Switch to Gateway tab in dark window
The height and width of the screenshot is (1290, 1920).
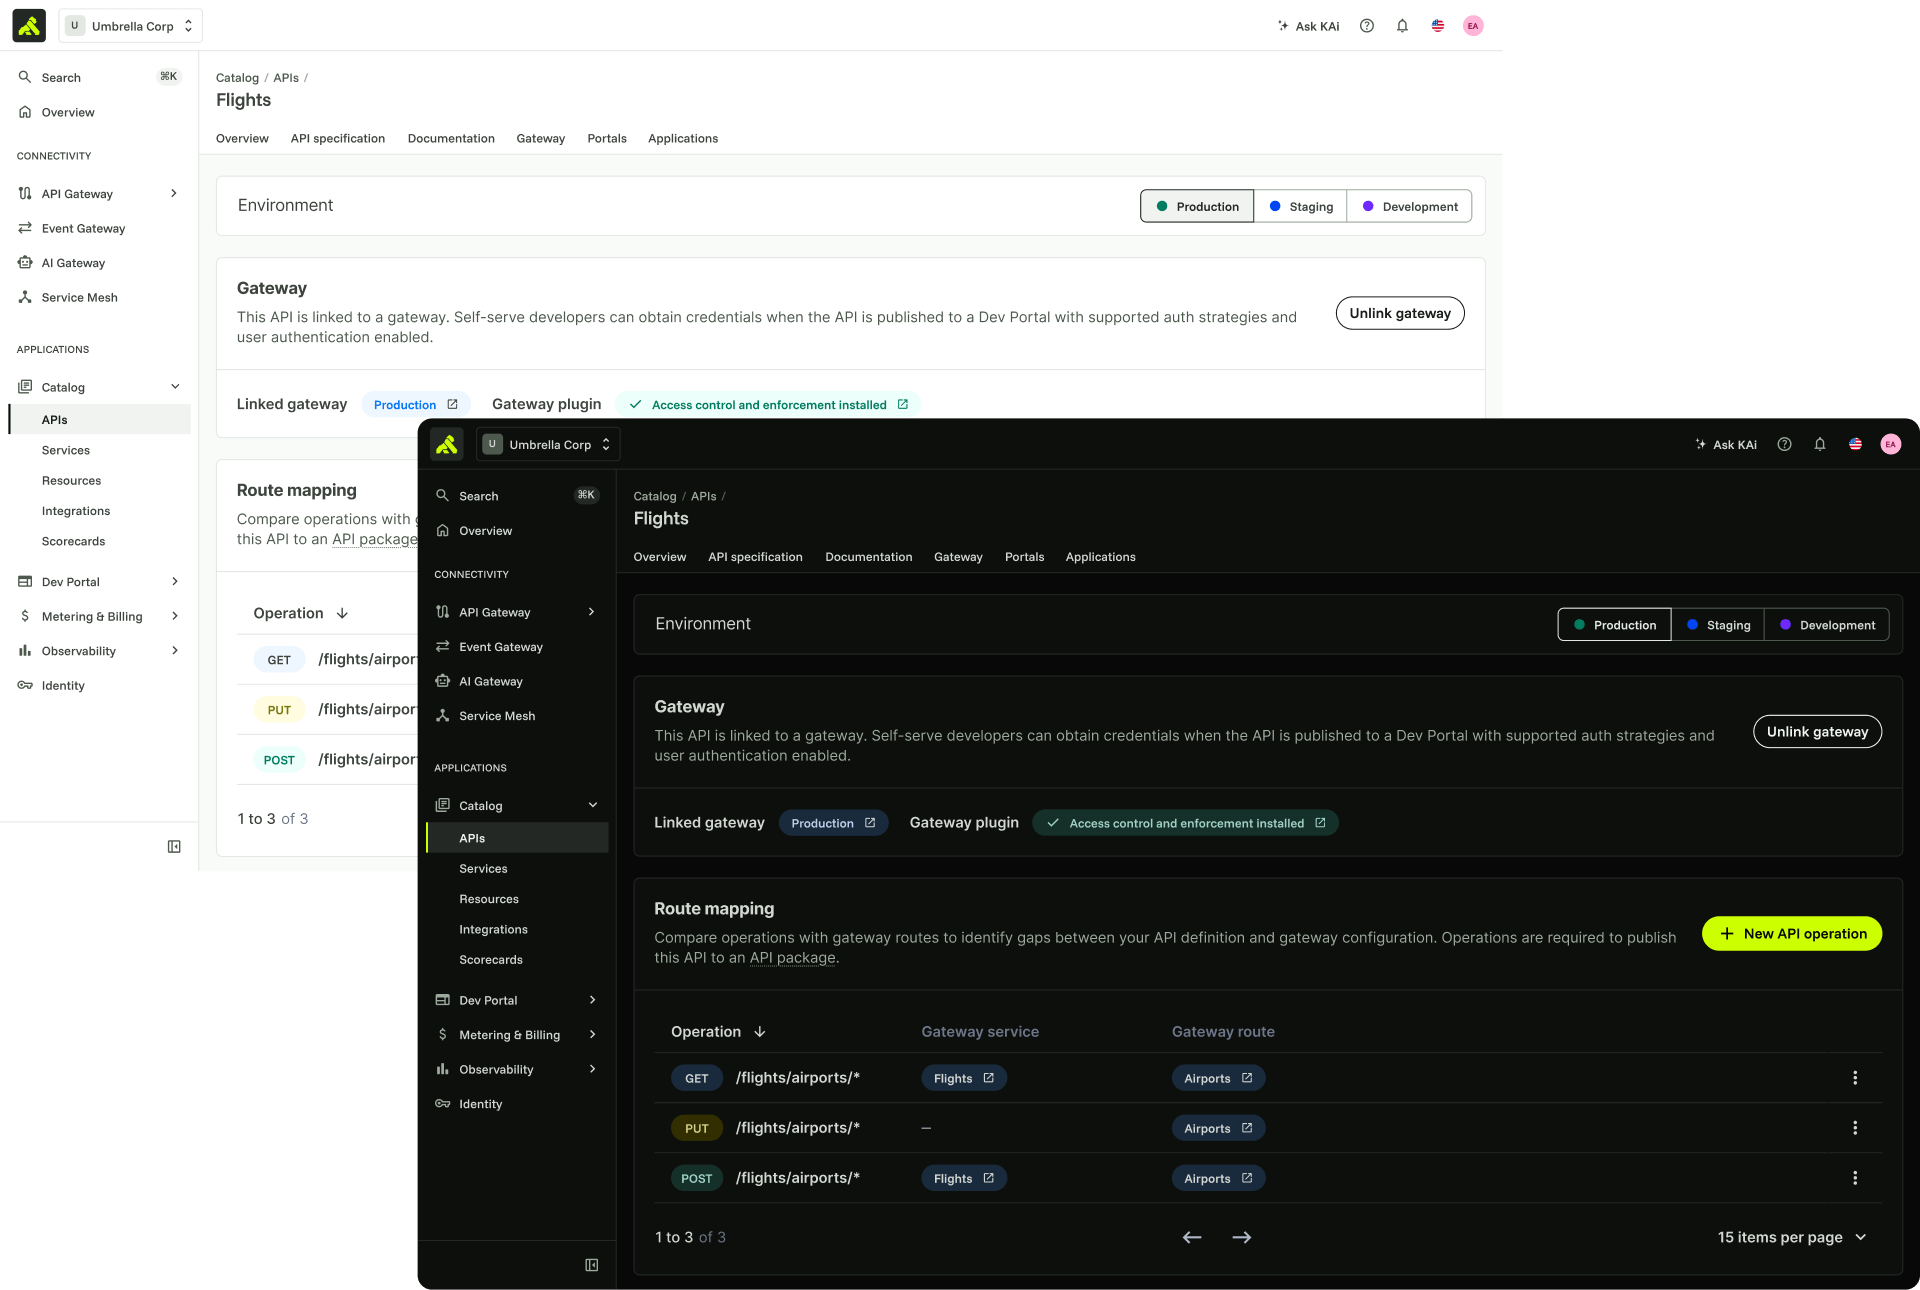[x=958, y=557]
